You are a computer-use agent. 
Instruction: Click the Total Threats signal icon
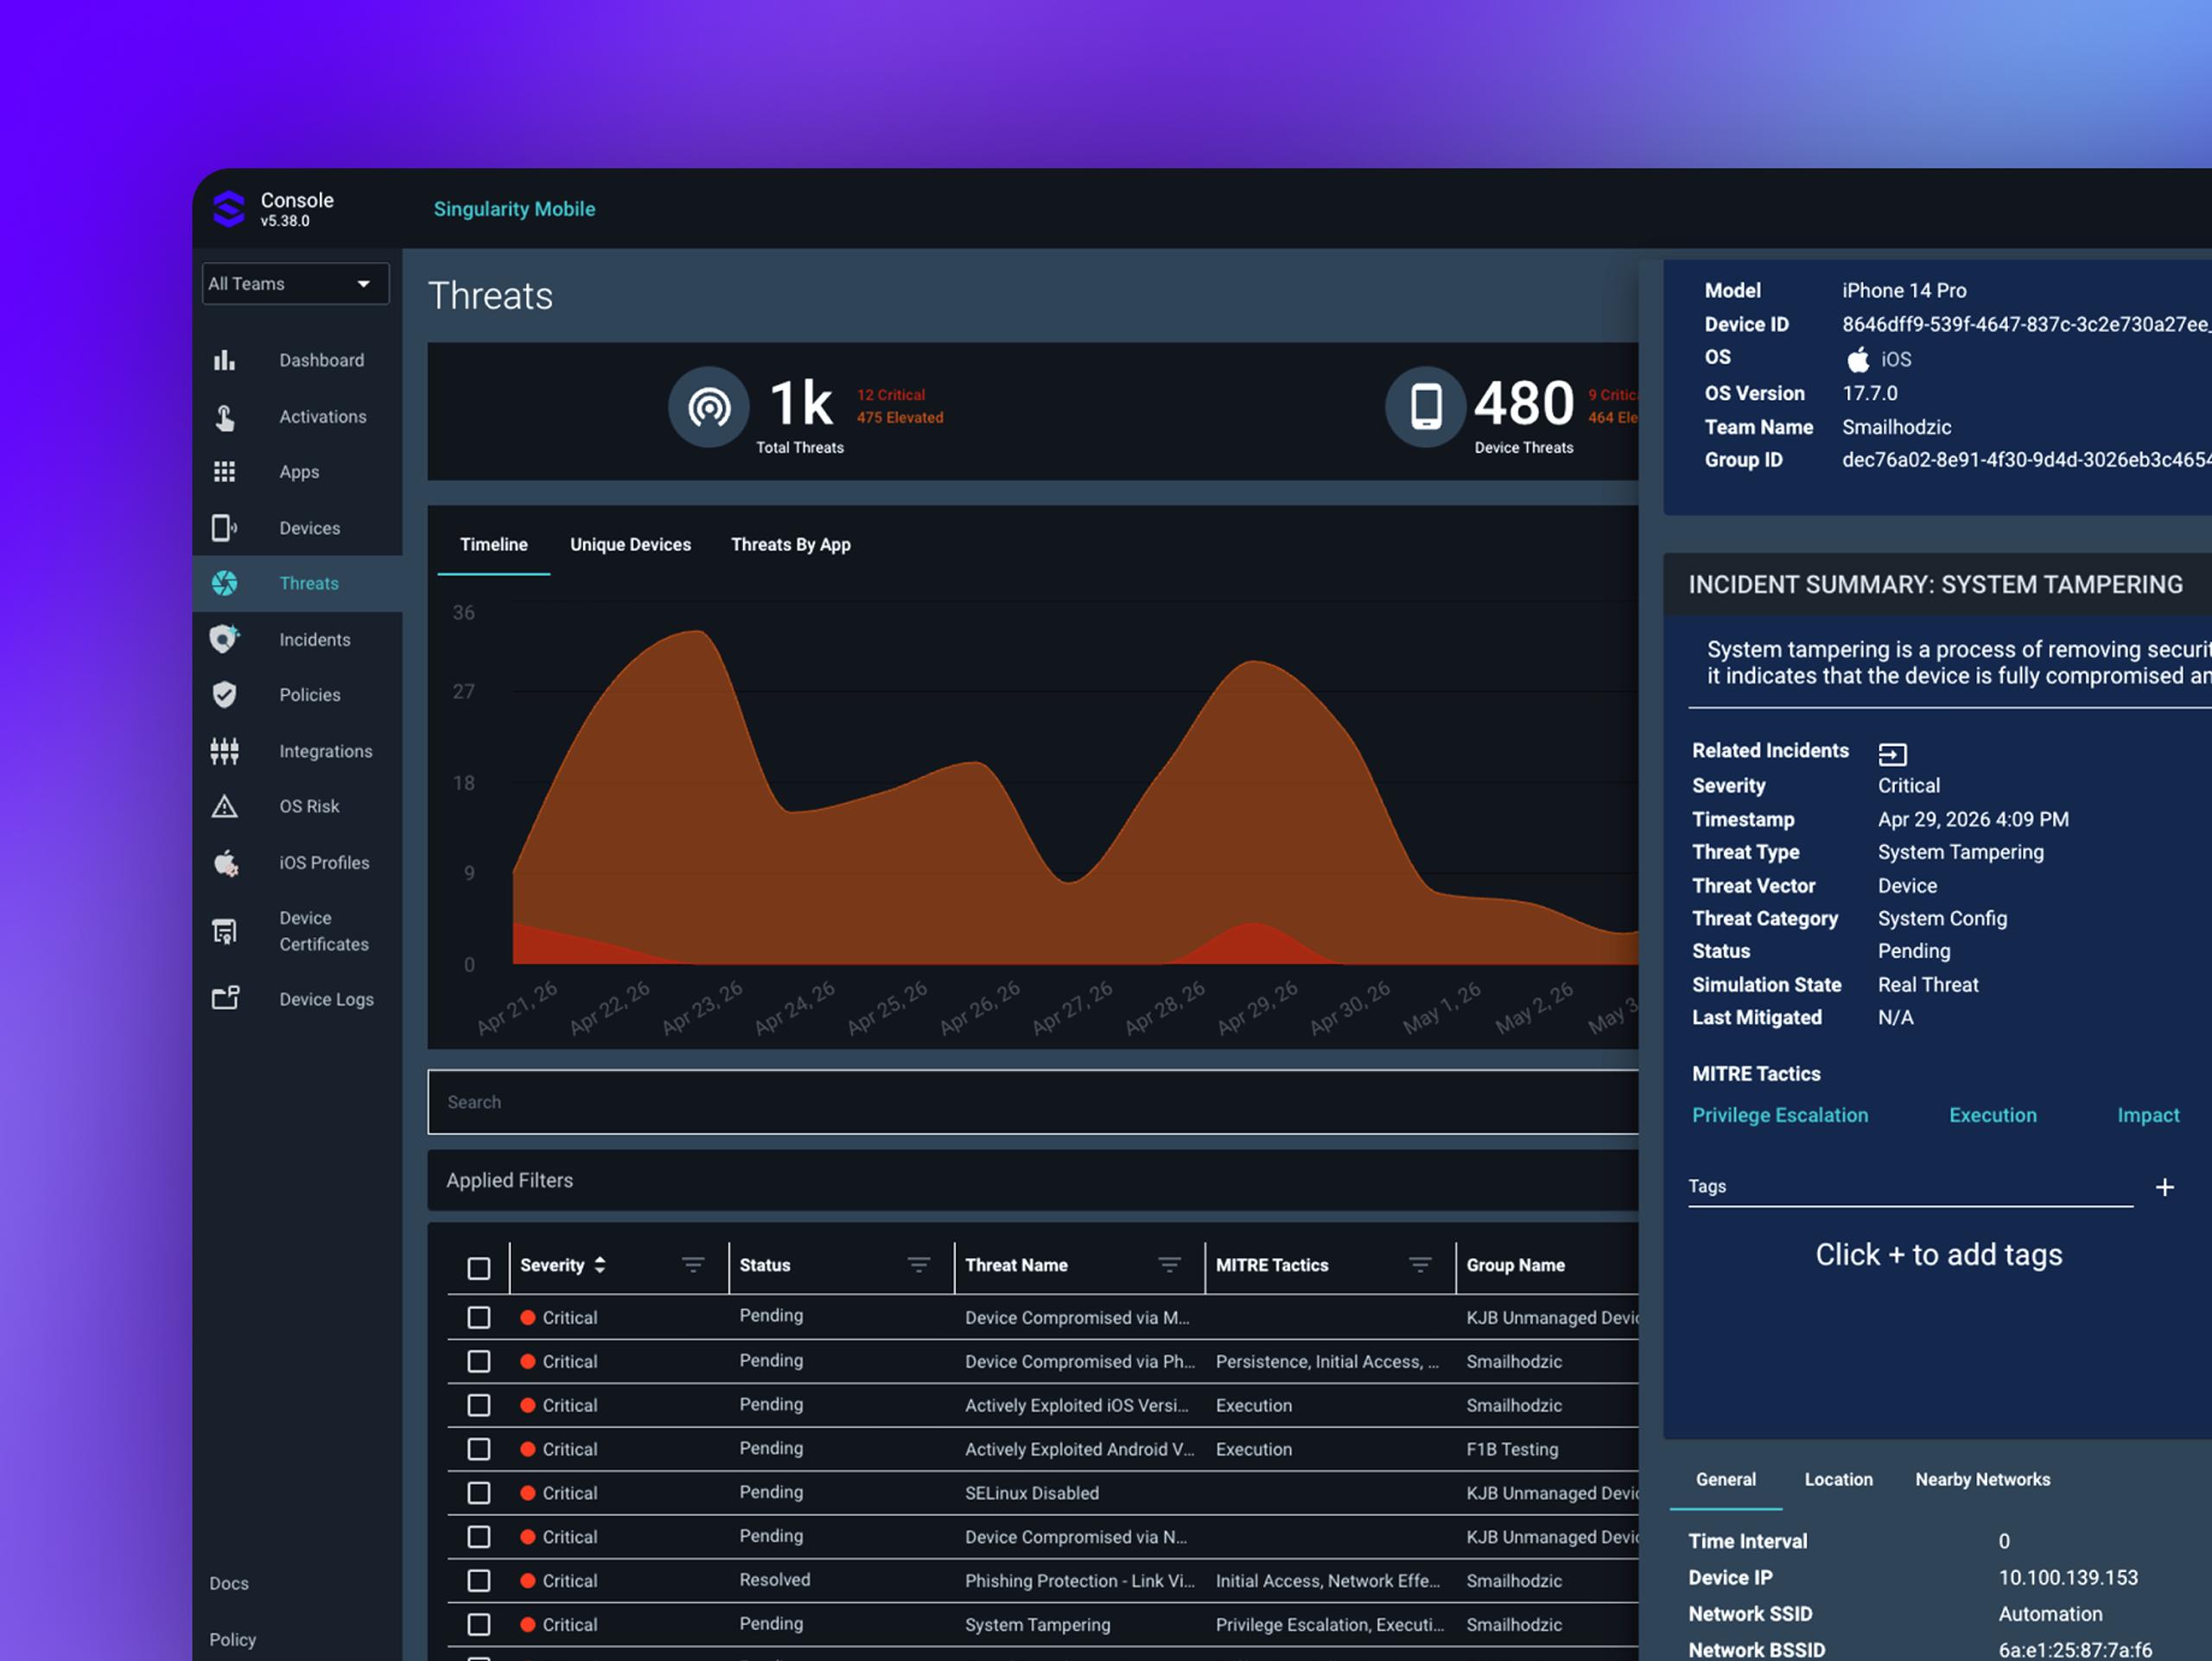click(x=709, y=407)
